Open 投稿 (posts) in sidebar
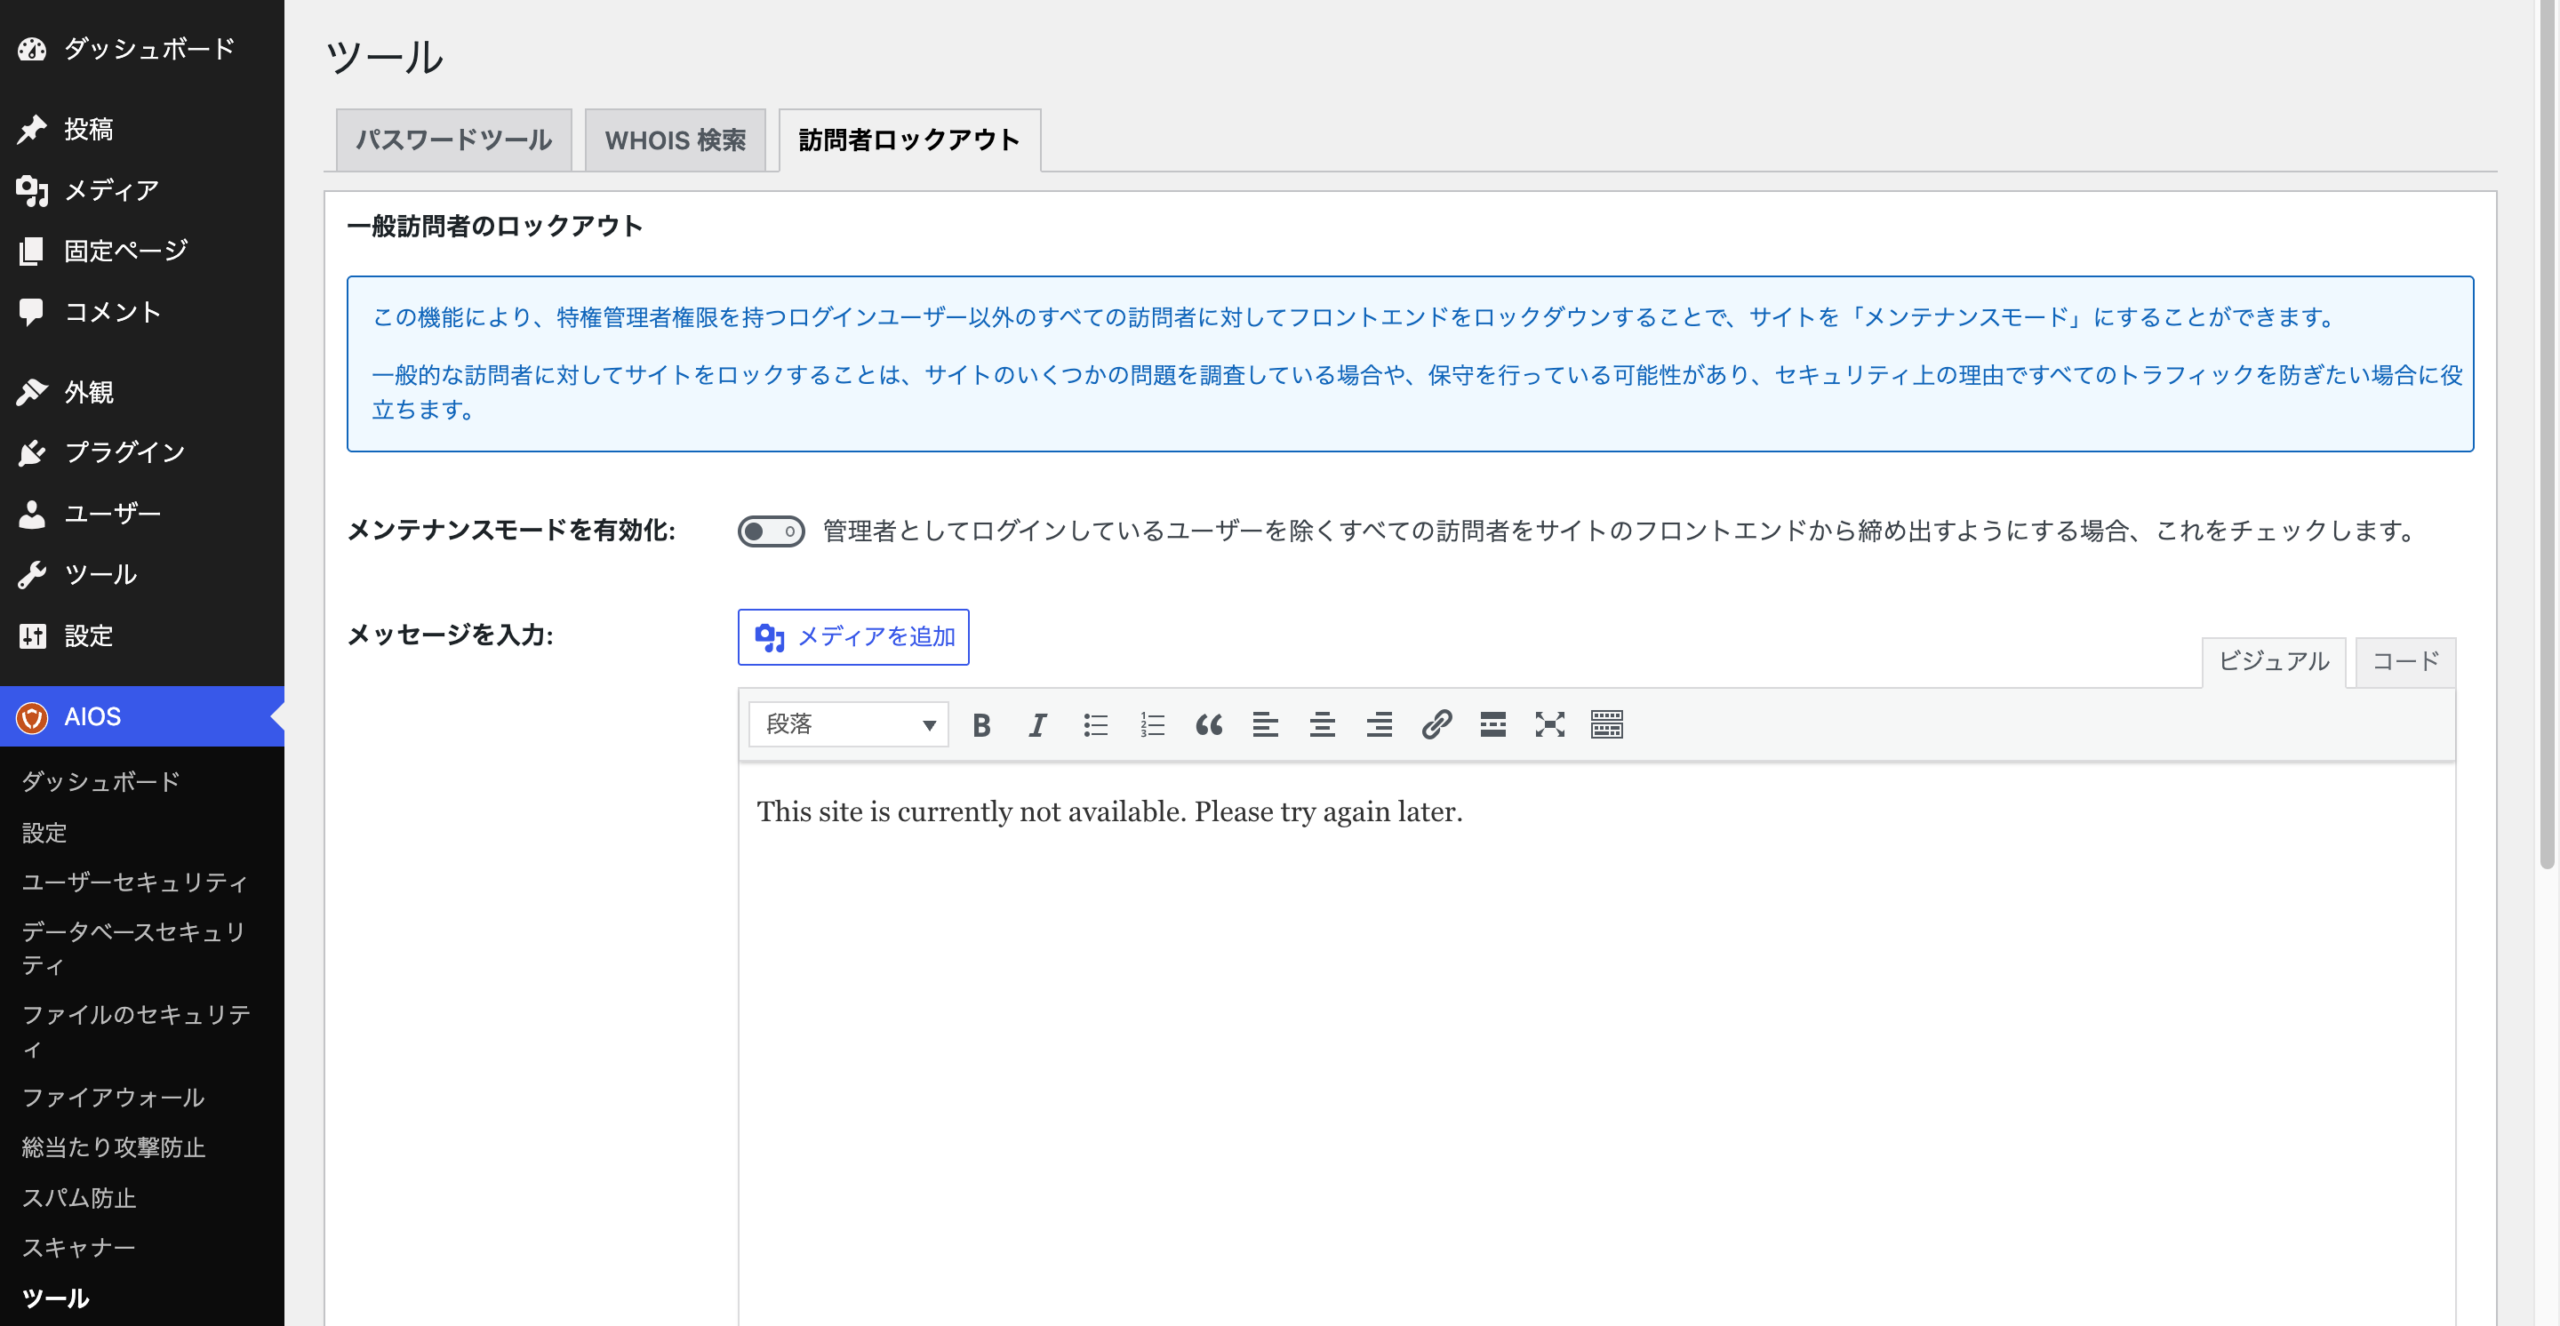This screenshot has height=1326, width=2560. pos(142,129)
